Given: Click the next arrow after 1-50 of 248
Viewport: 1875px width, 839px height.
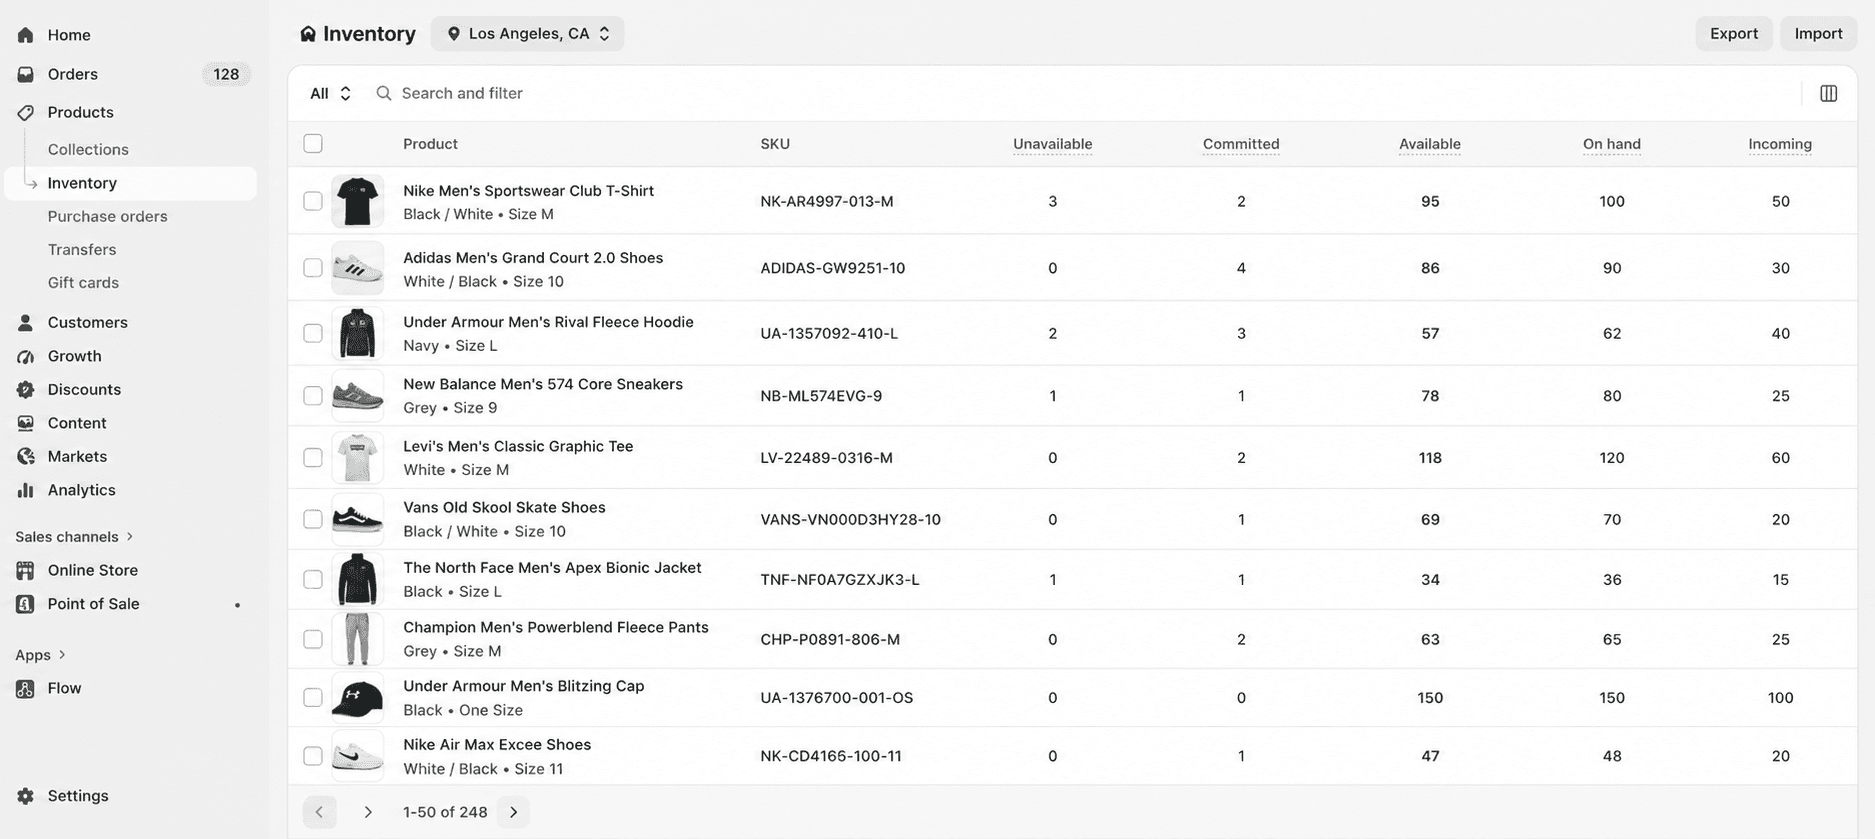Looking at the screenshot, I should (514, 812).
